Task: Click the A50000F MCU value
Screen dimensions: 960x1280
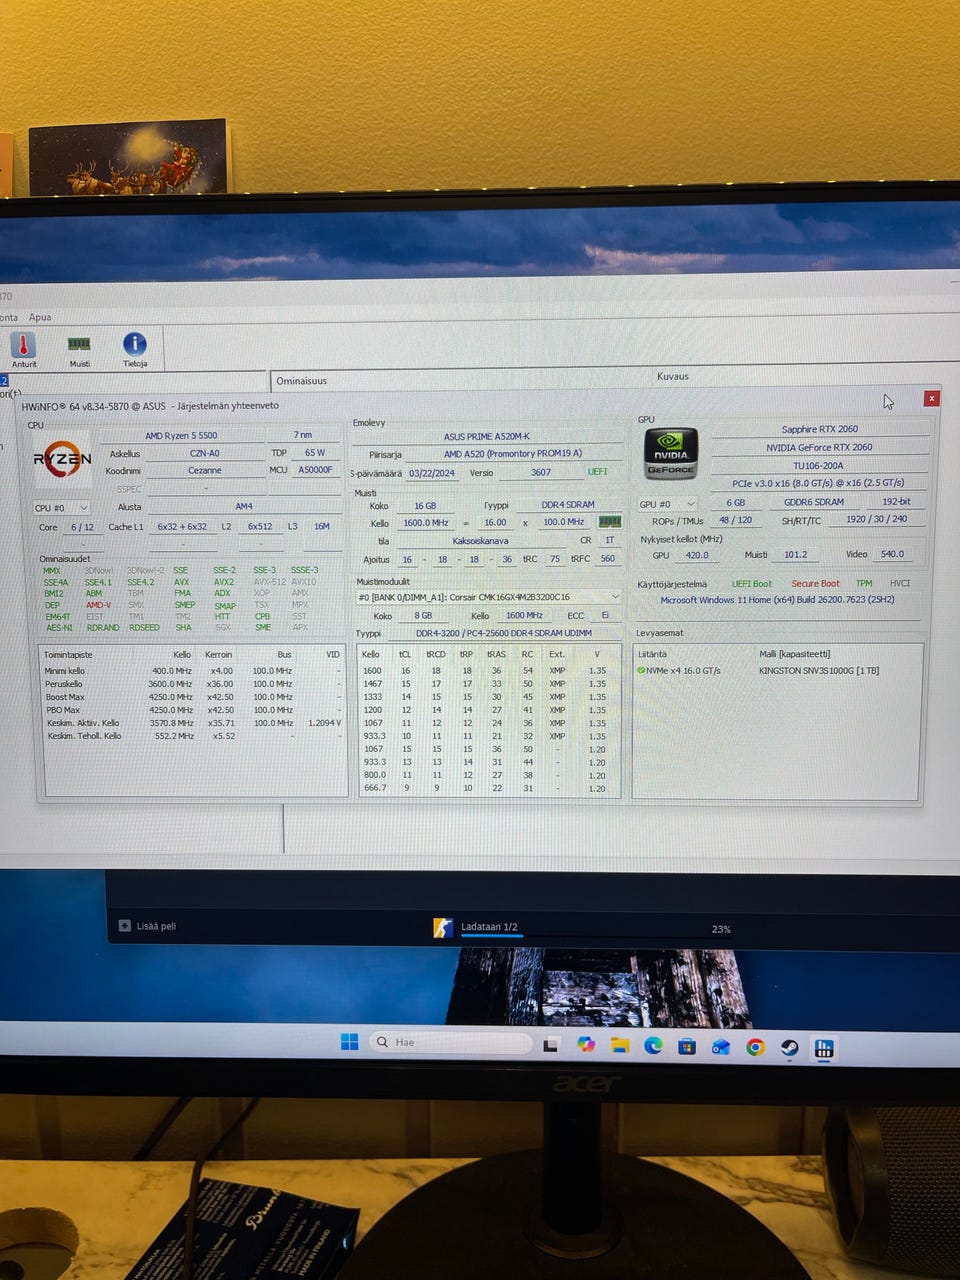Action: coord(315,469)
